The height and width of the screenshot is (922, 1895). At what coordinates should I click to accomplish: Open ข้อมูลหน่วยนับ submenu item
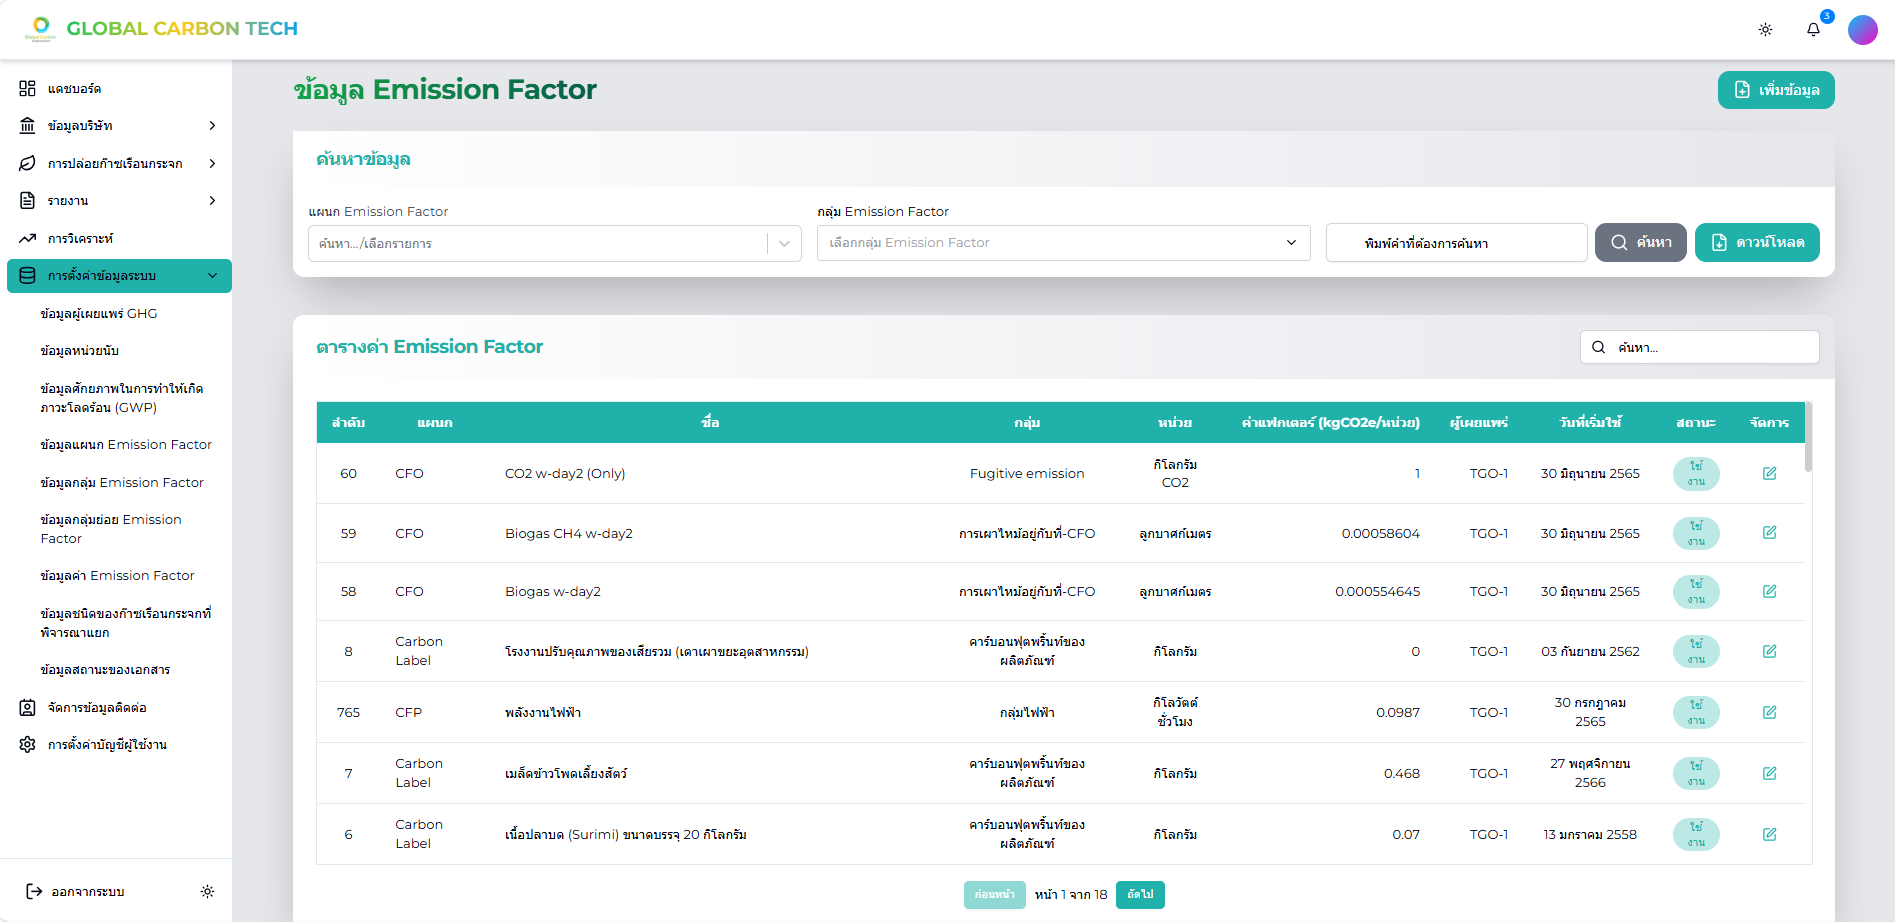(80, 351)
